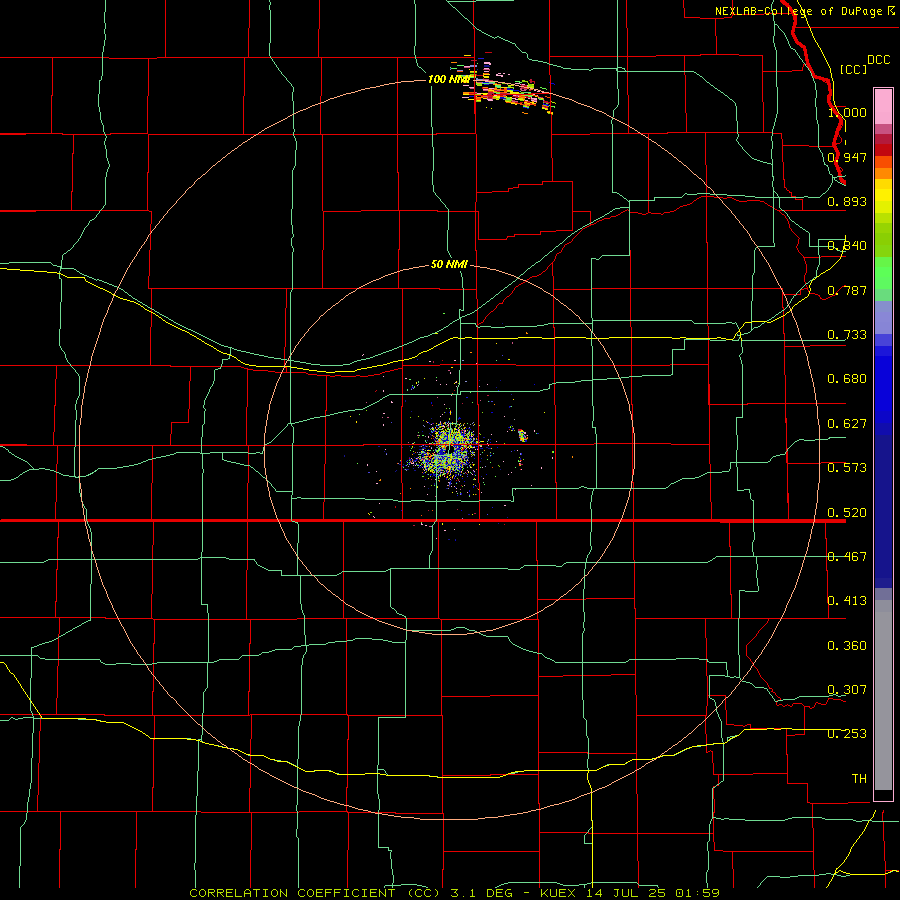Image resolution: width=900 pixels, height=900 pixels.
Task: Click the 100 NMI range ring label
Action: [449, 79]
